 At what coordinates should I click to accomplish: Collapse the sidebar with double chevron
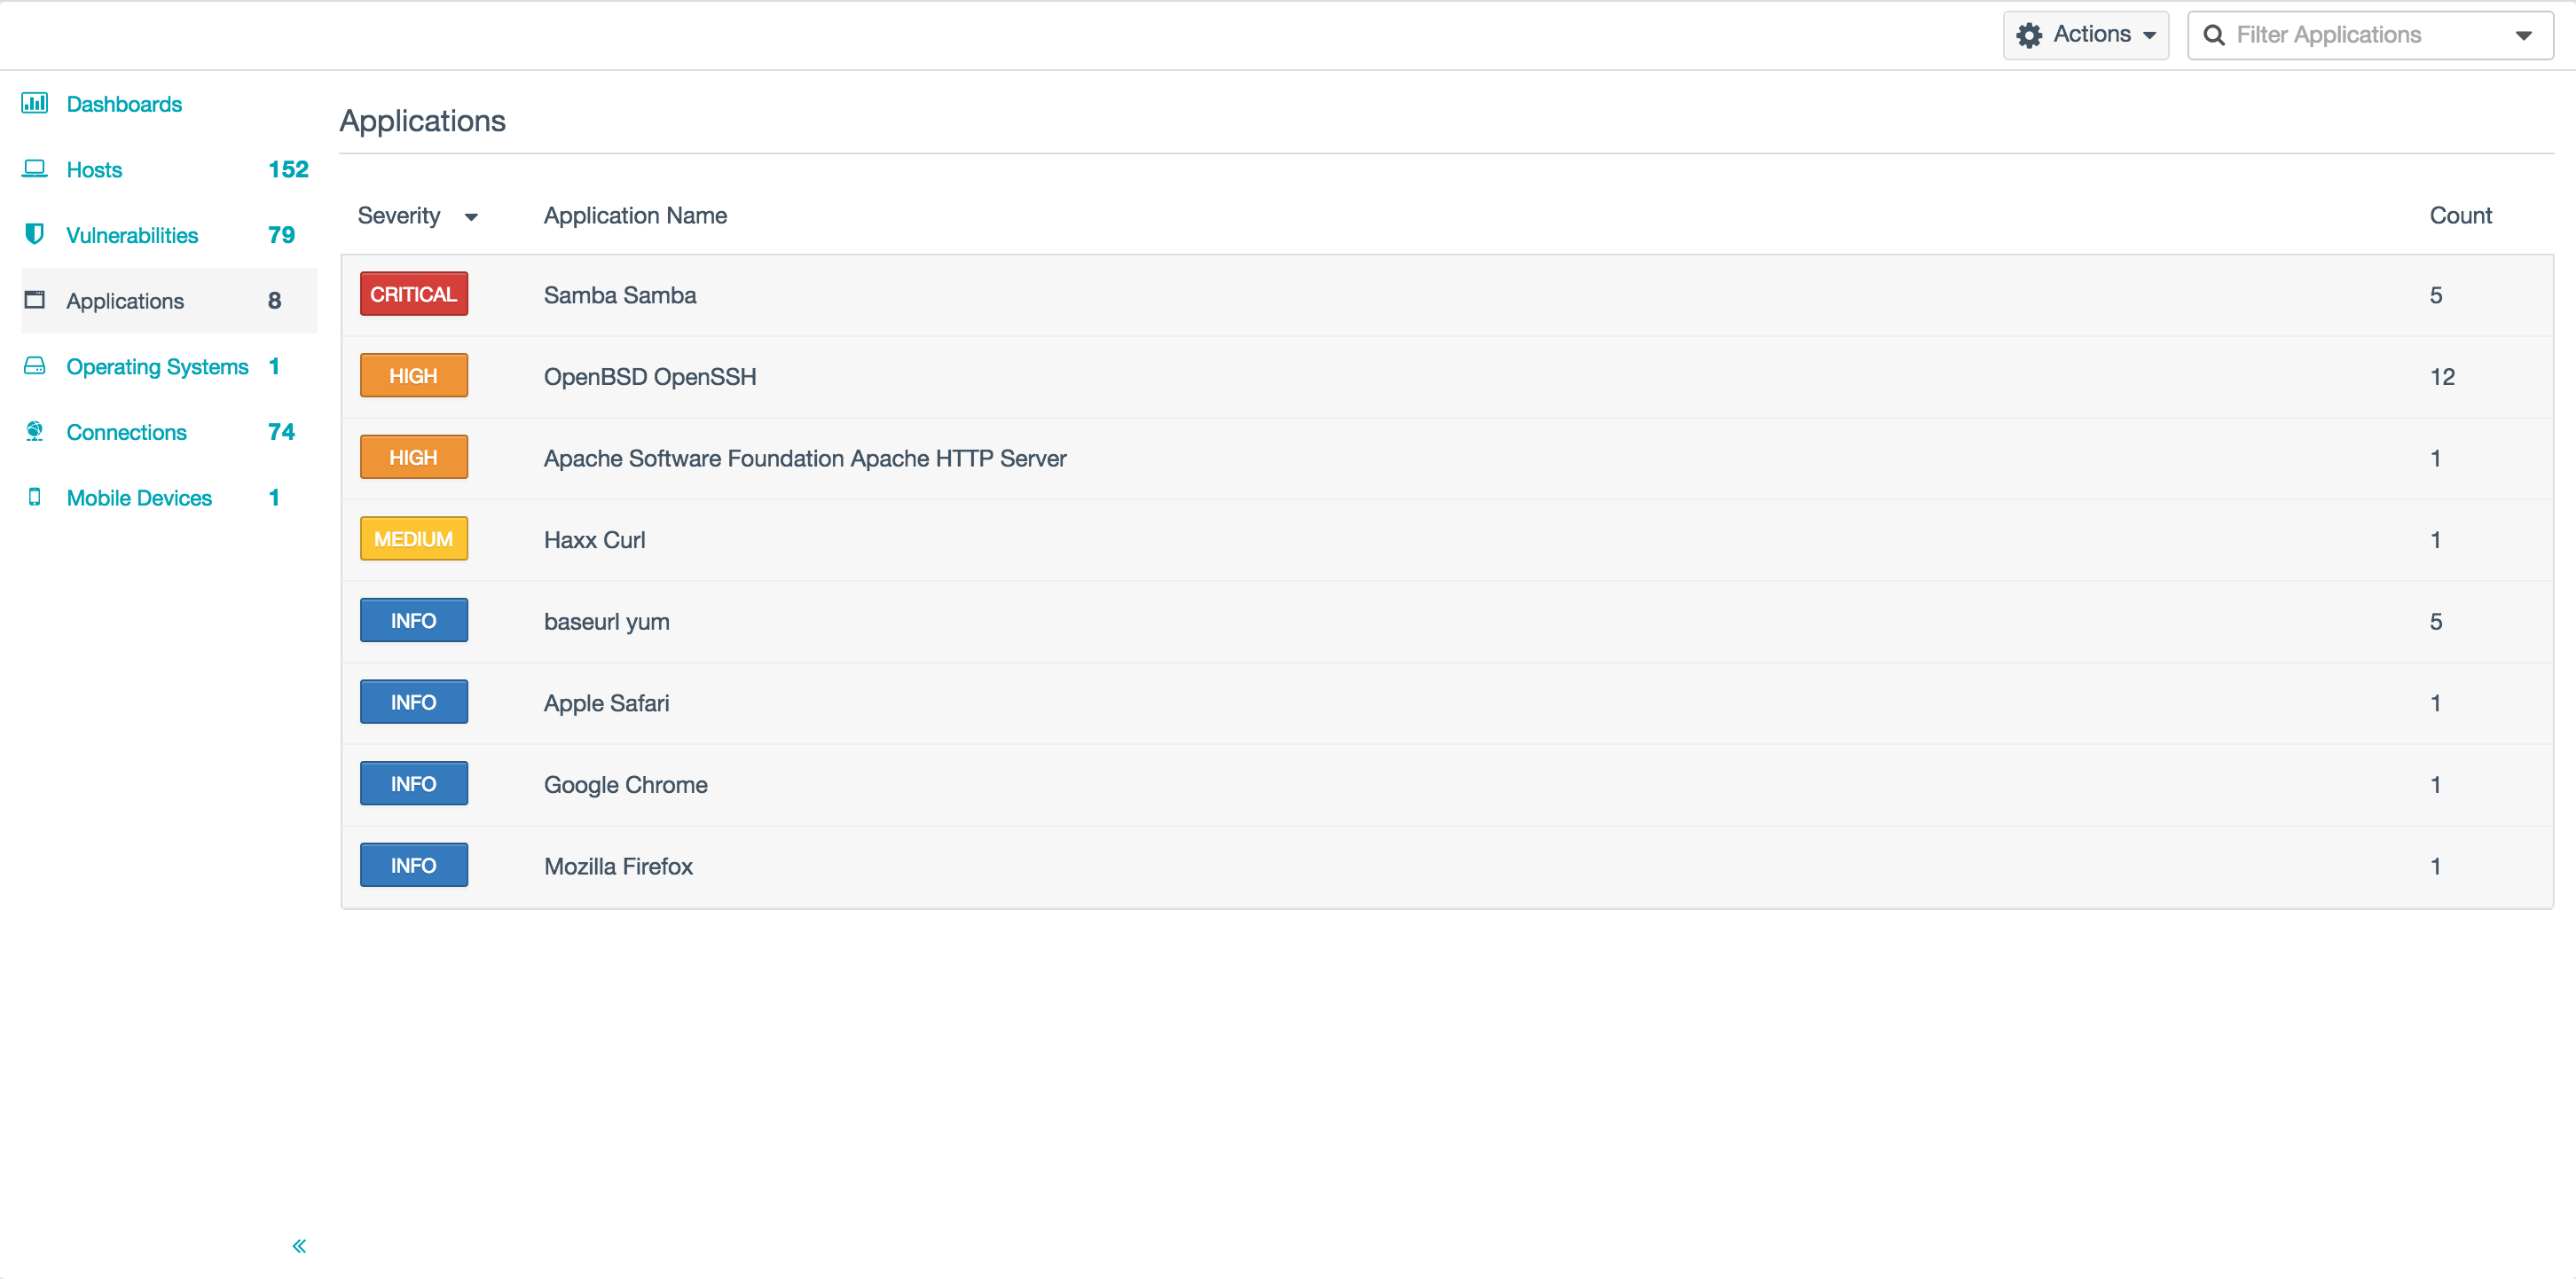click(x=299, y=1245)
